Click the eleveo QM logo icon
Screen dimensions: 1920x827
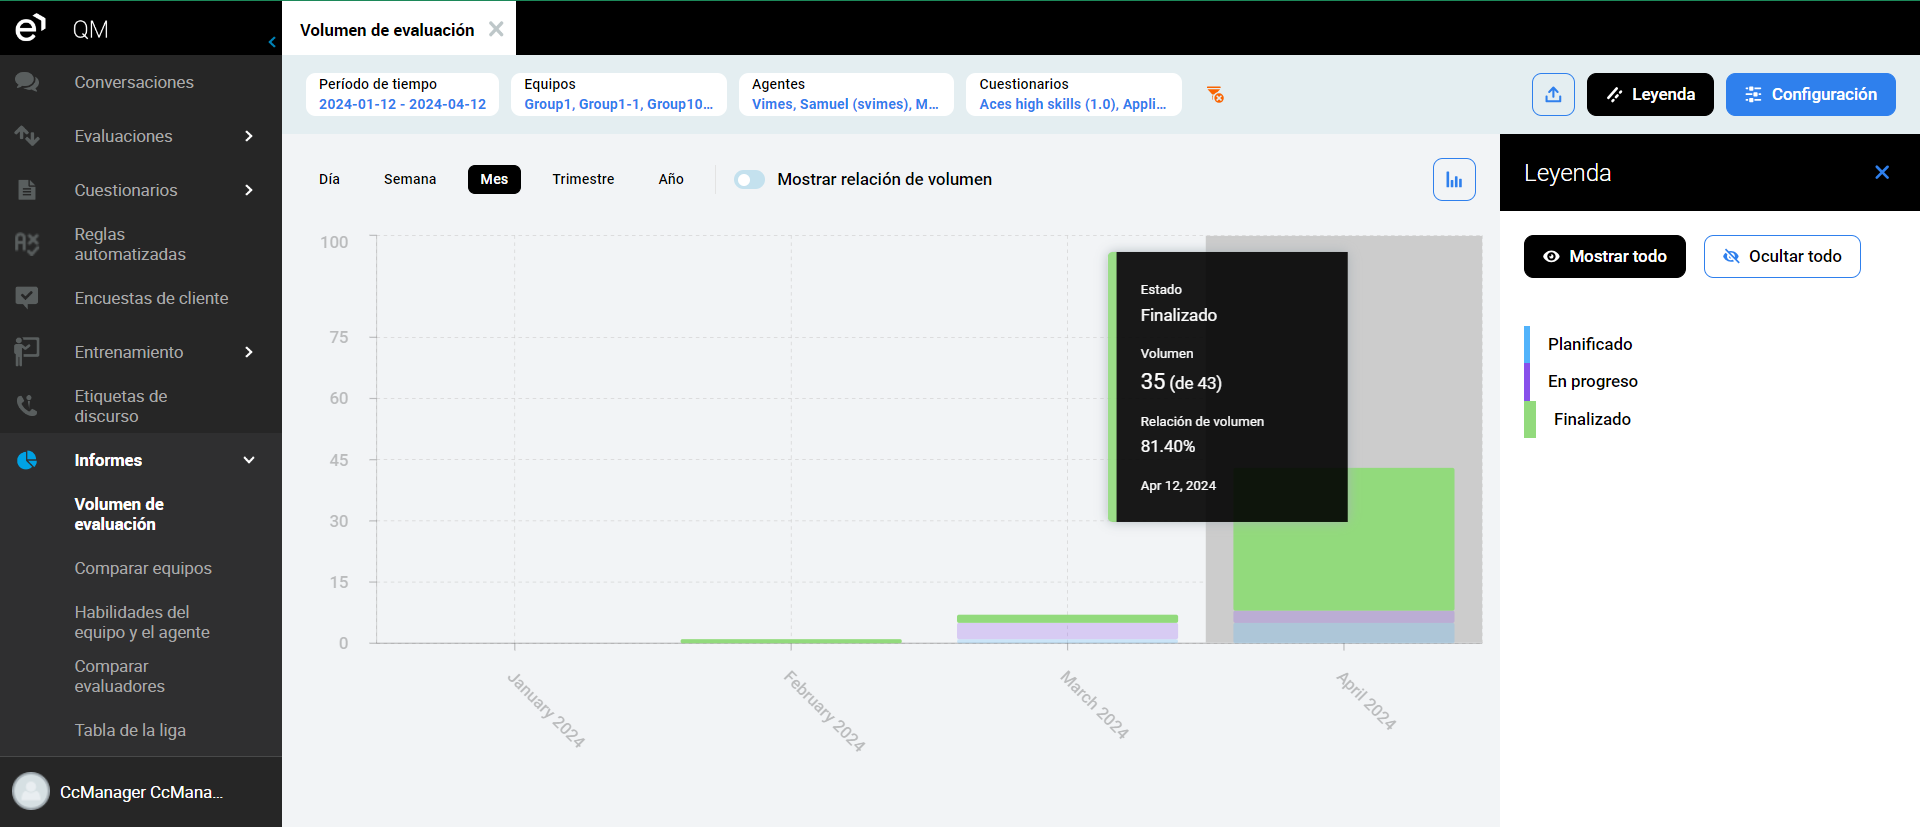coord(30,27)
